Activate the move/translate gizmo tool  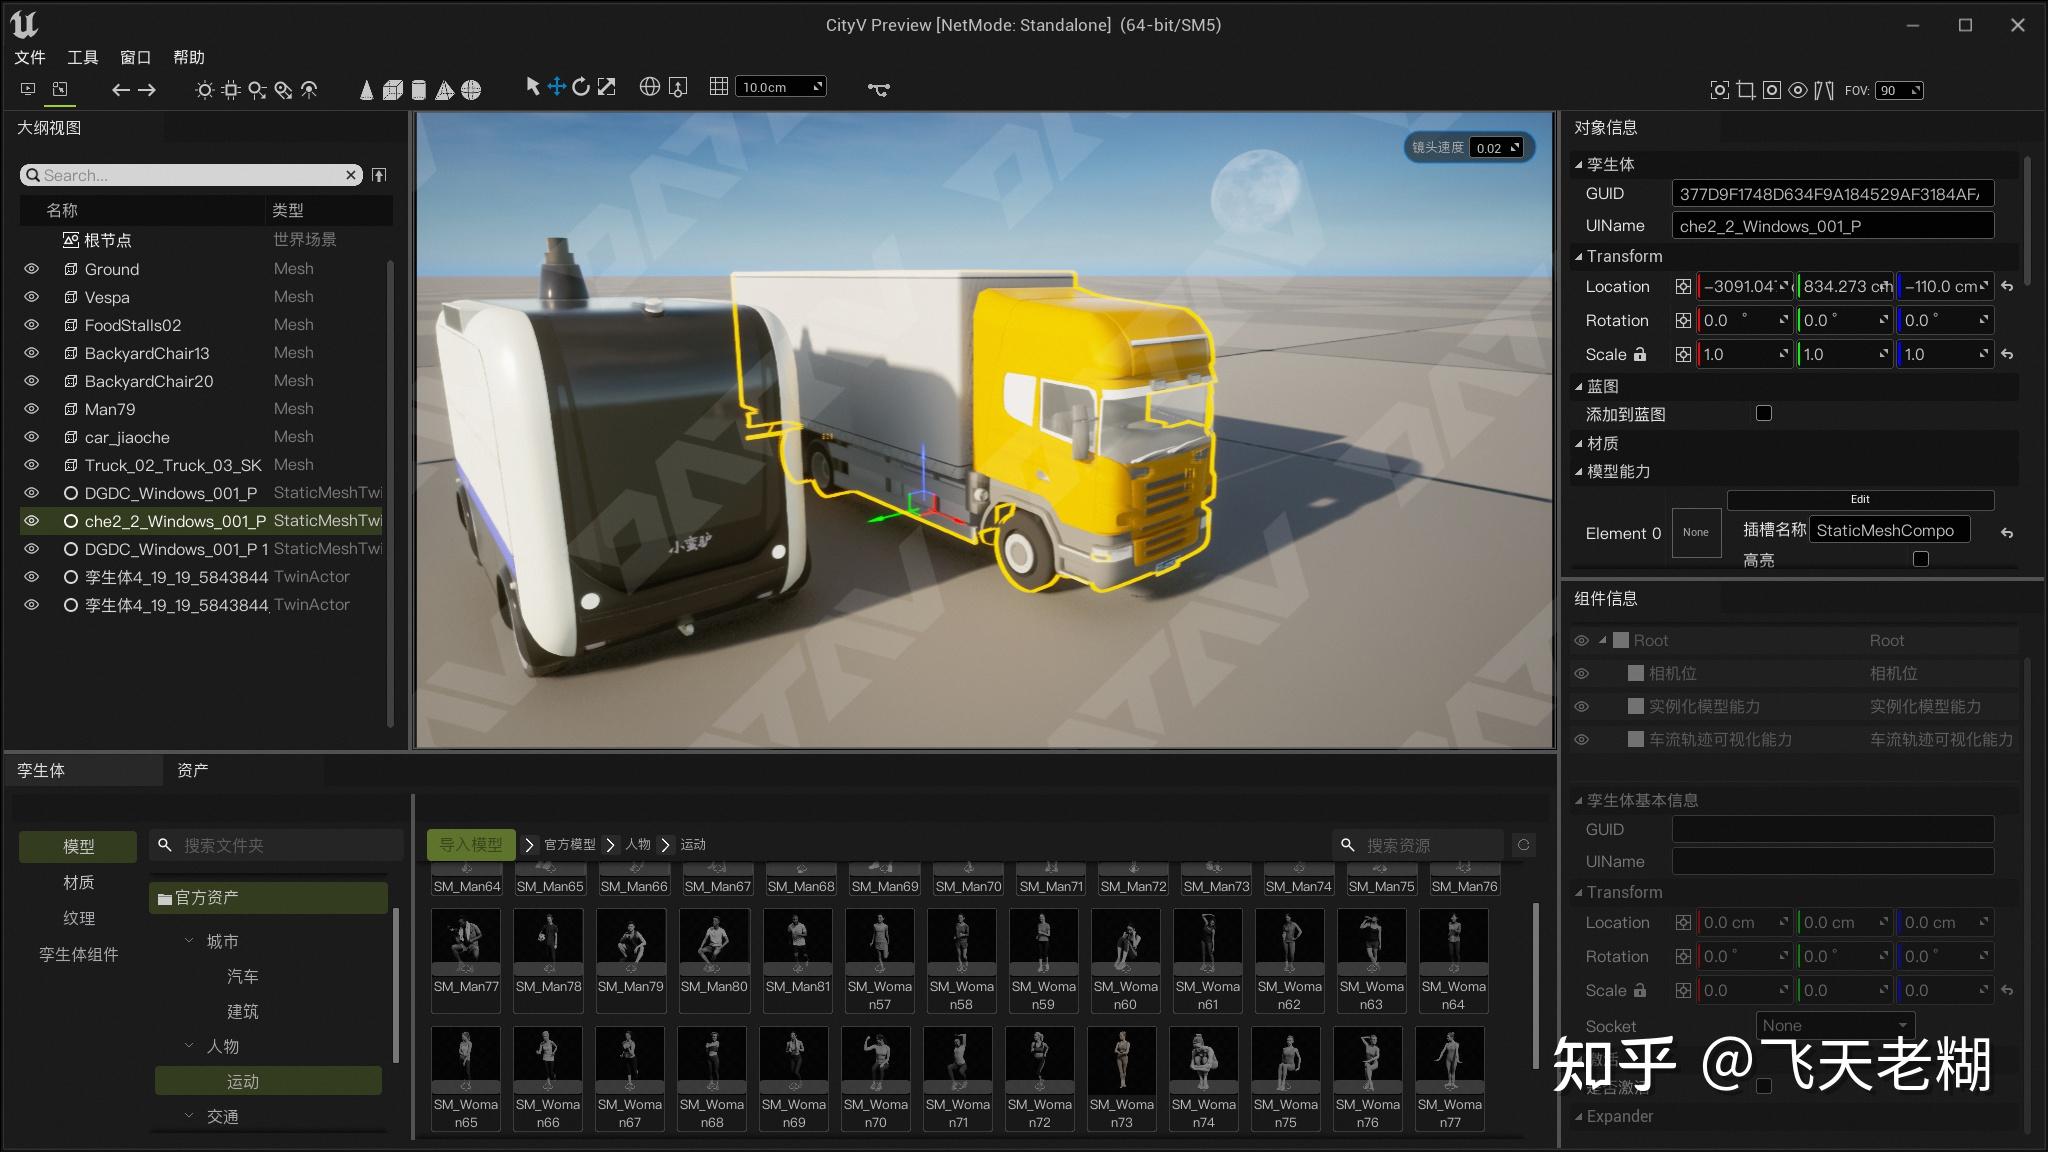click(x=557, y=87)
